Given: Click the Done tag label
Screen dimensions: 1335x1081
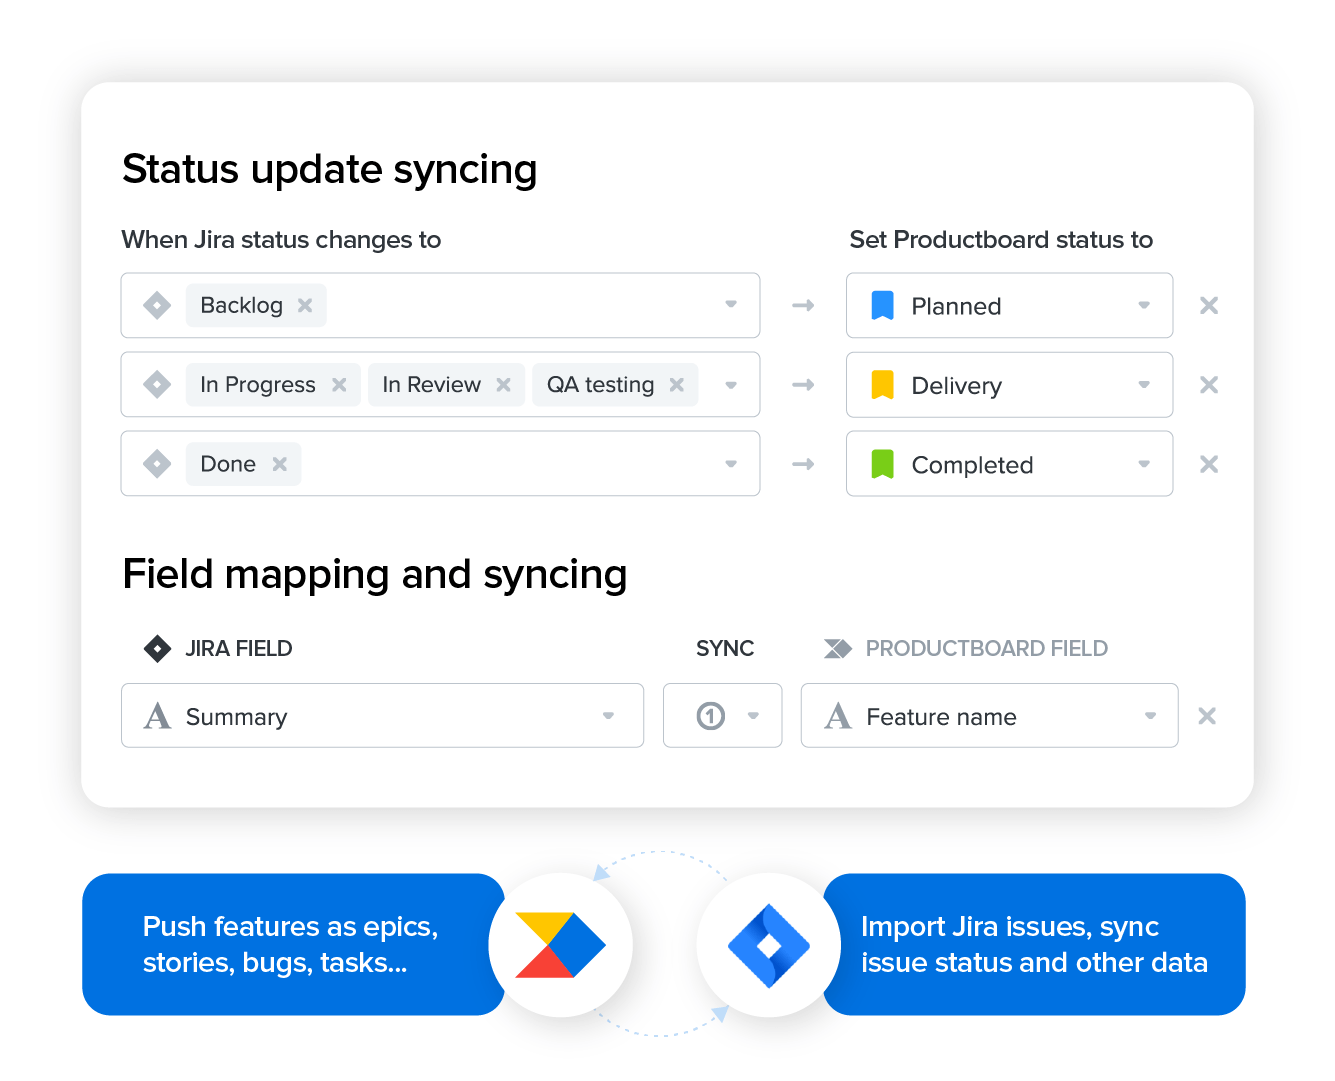Looking at the screenshot, I should coord(228,464).
